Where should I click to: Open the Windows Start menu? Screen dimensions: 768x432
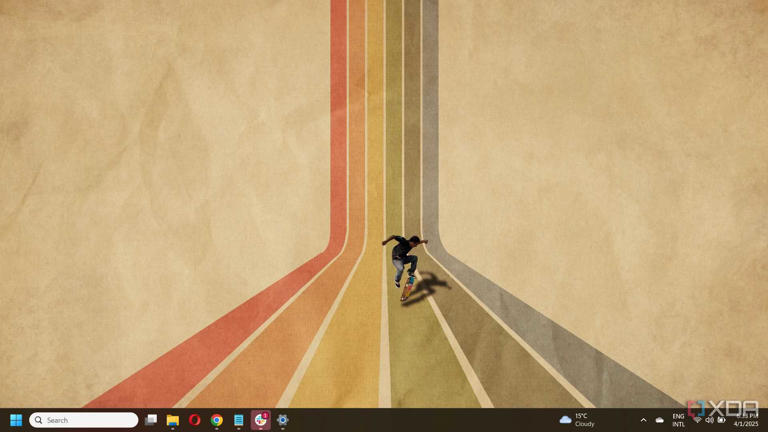click(x=16, y=420)
